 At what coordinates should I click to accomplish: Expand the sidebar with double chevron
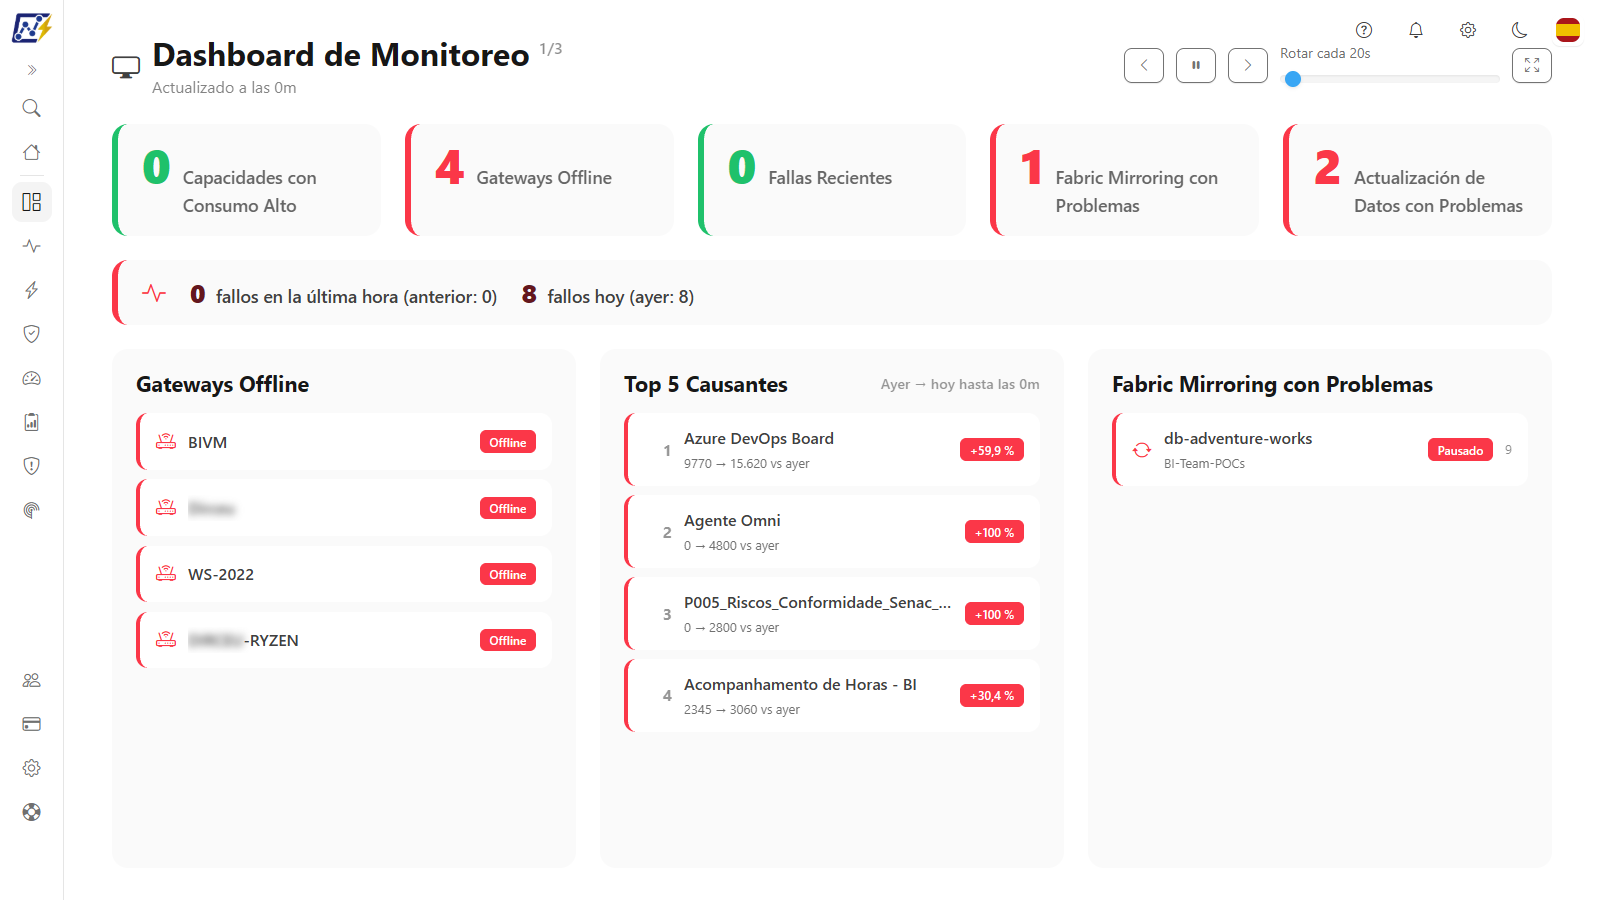(x=32, y=70)
